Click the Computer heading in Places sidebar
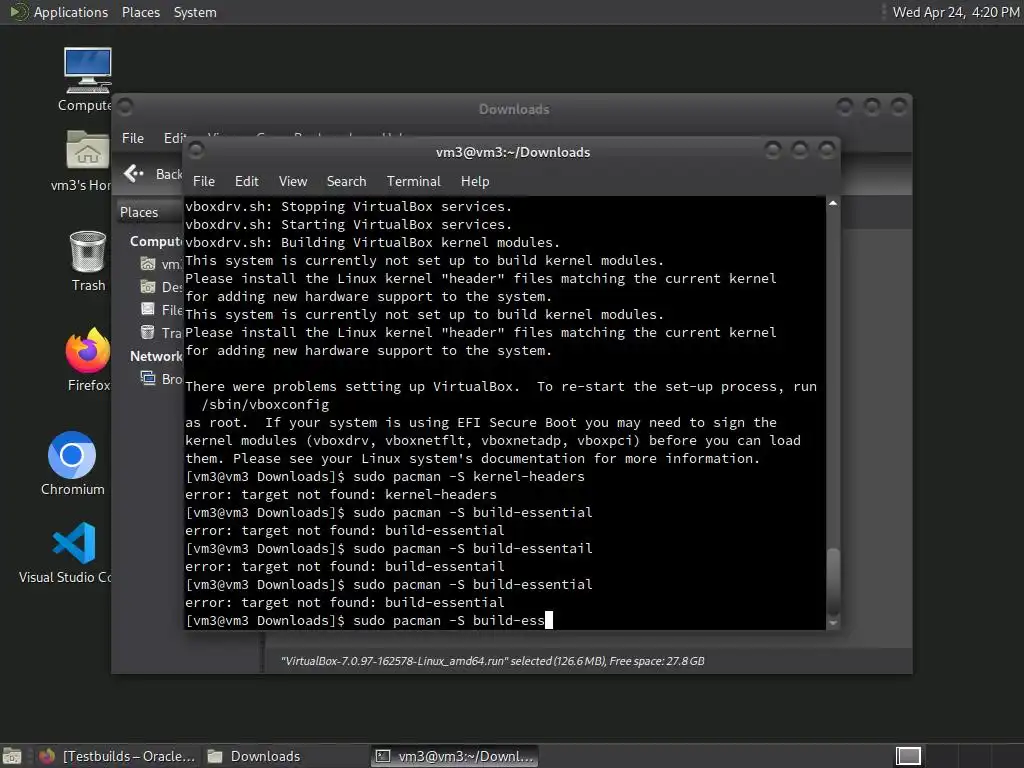1024x768 pixels. coord(155,241)
